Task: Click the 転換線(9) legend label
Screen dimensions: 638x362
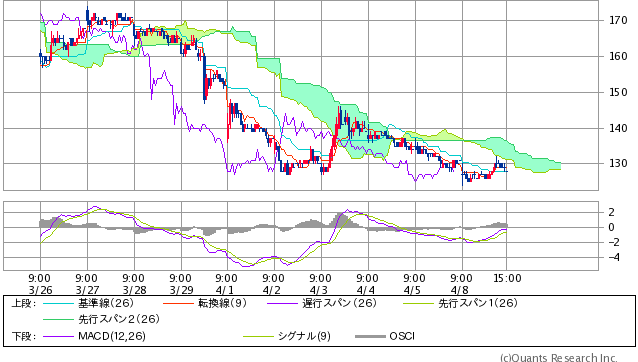Action: [x=223, y=303]
